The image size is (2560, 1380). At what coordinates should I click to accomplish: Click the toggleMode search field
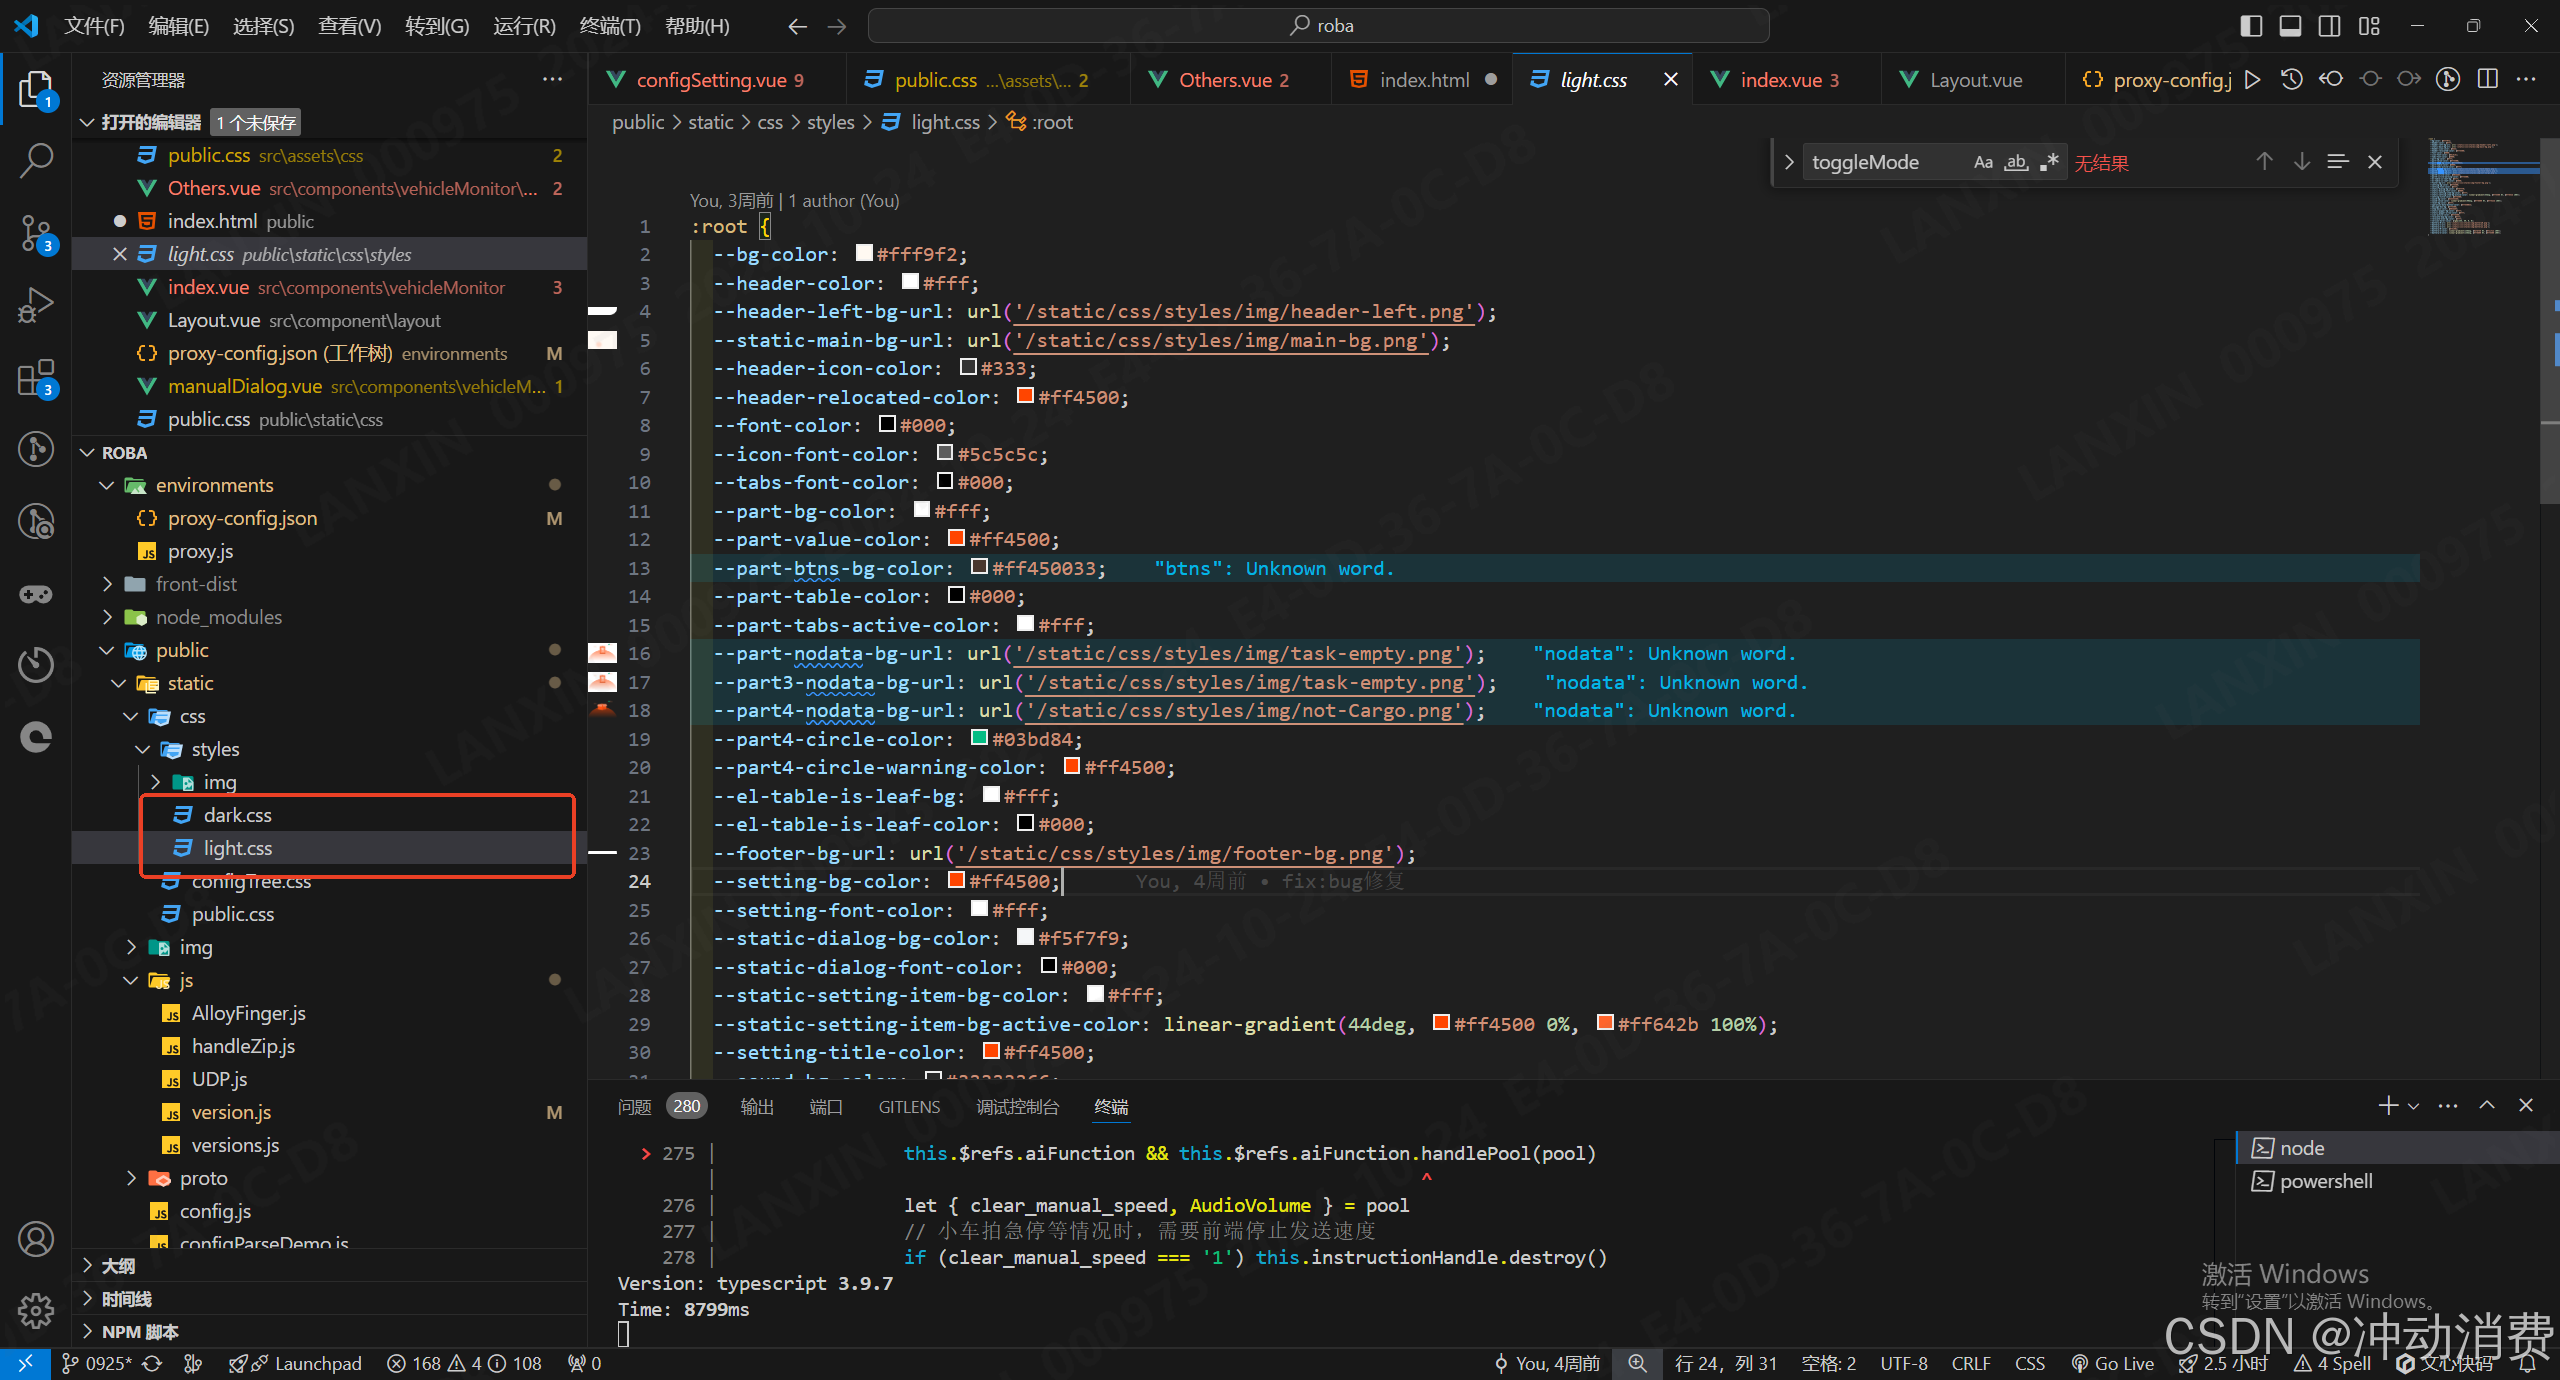pyautogui.click(x=1885, y=162)
